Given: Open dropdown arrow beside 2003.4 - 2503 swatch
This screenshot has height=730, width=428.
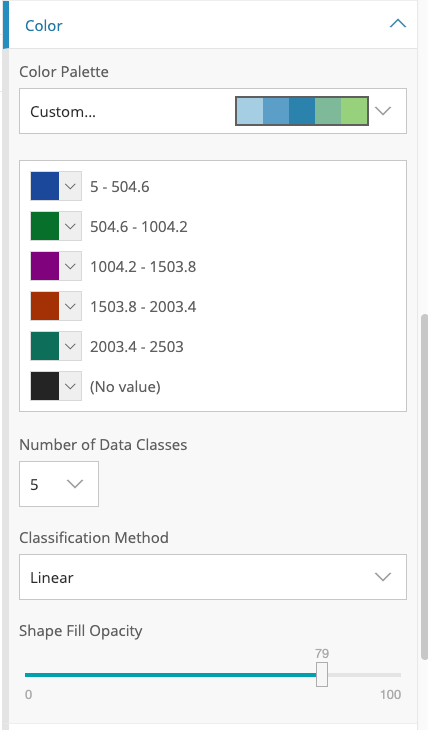Looking at the screenshot, I should (70, 346).
